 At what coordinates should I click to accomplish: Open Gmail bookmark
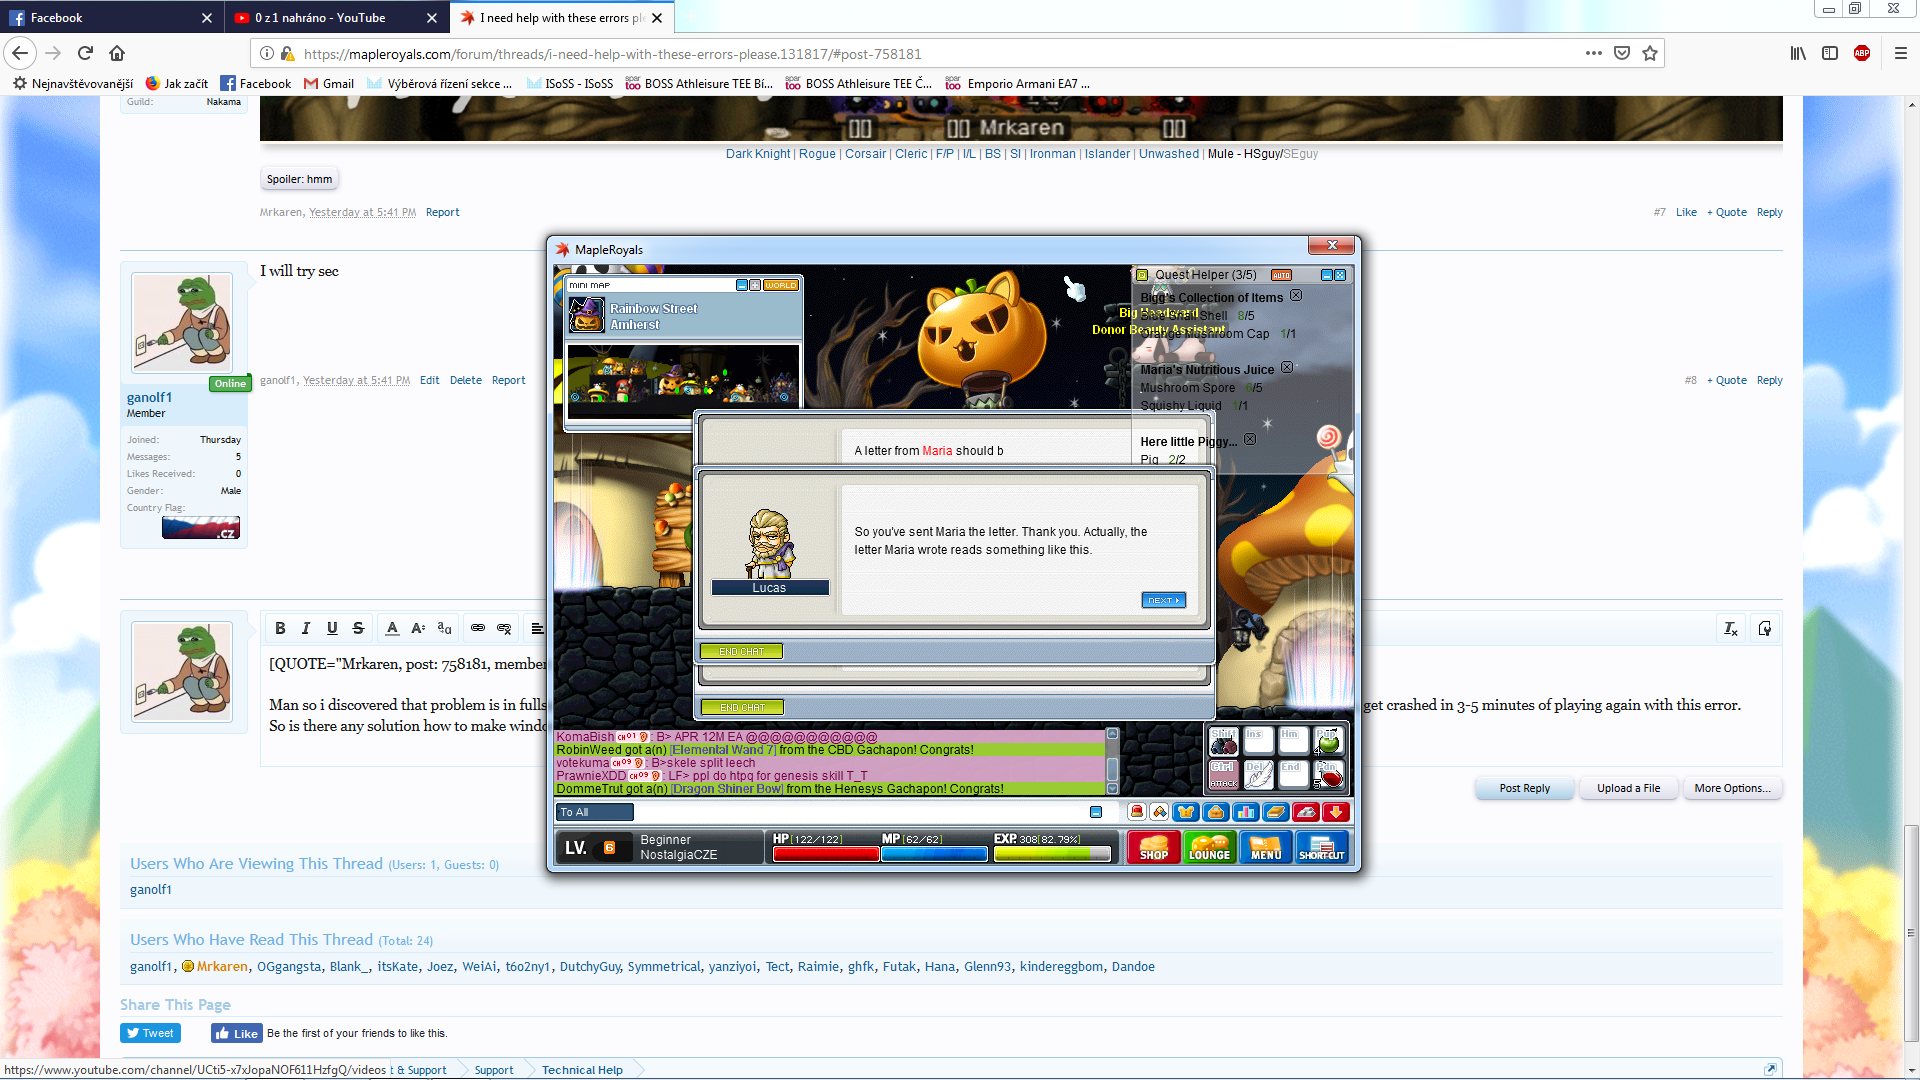click(329, 84)
